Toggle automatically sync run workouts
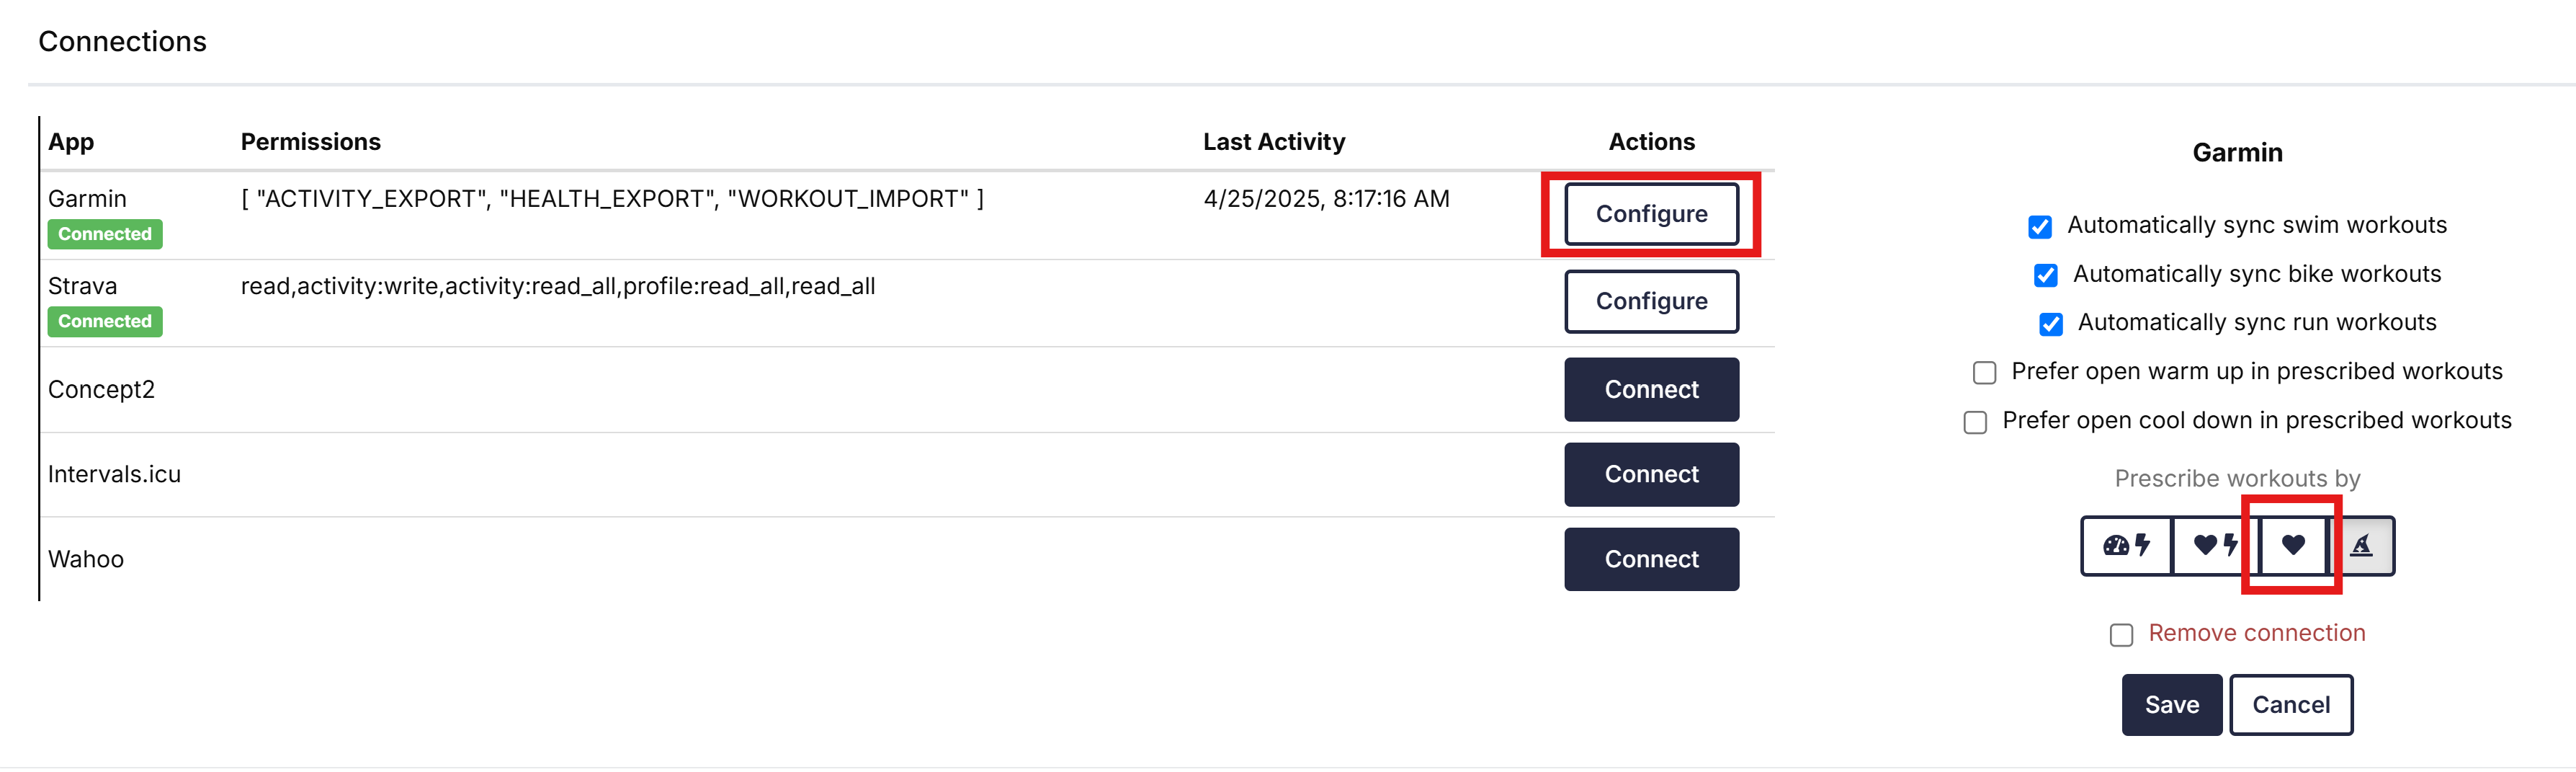 (2051, 324)
